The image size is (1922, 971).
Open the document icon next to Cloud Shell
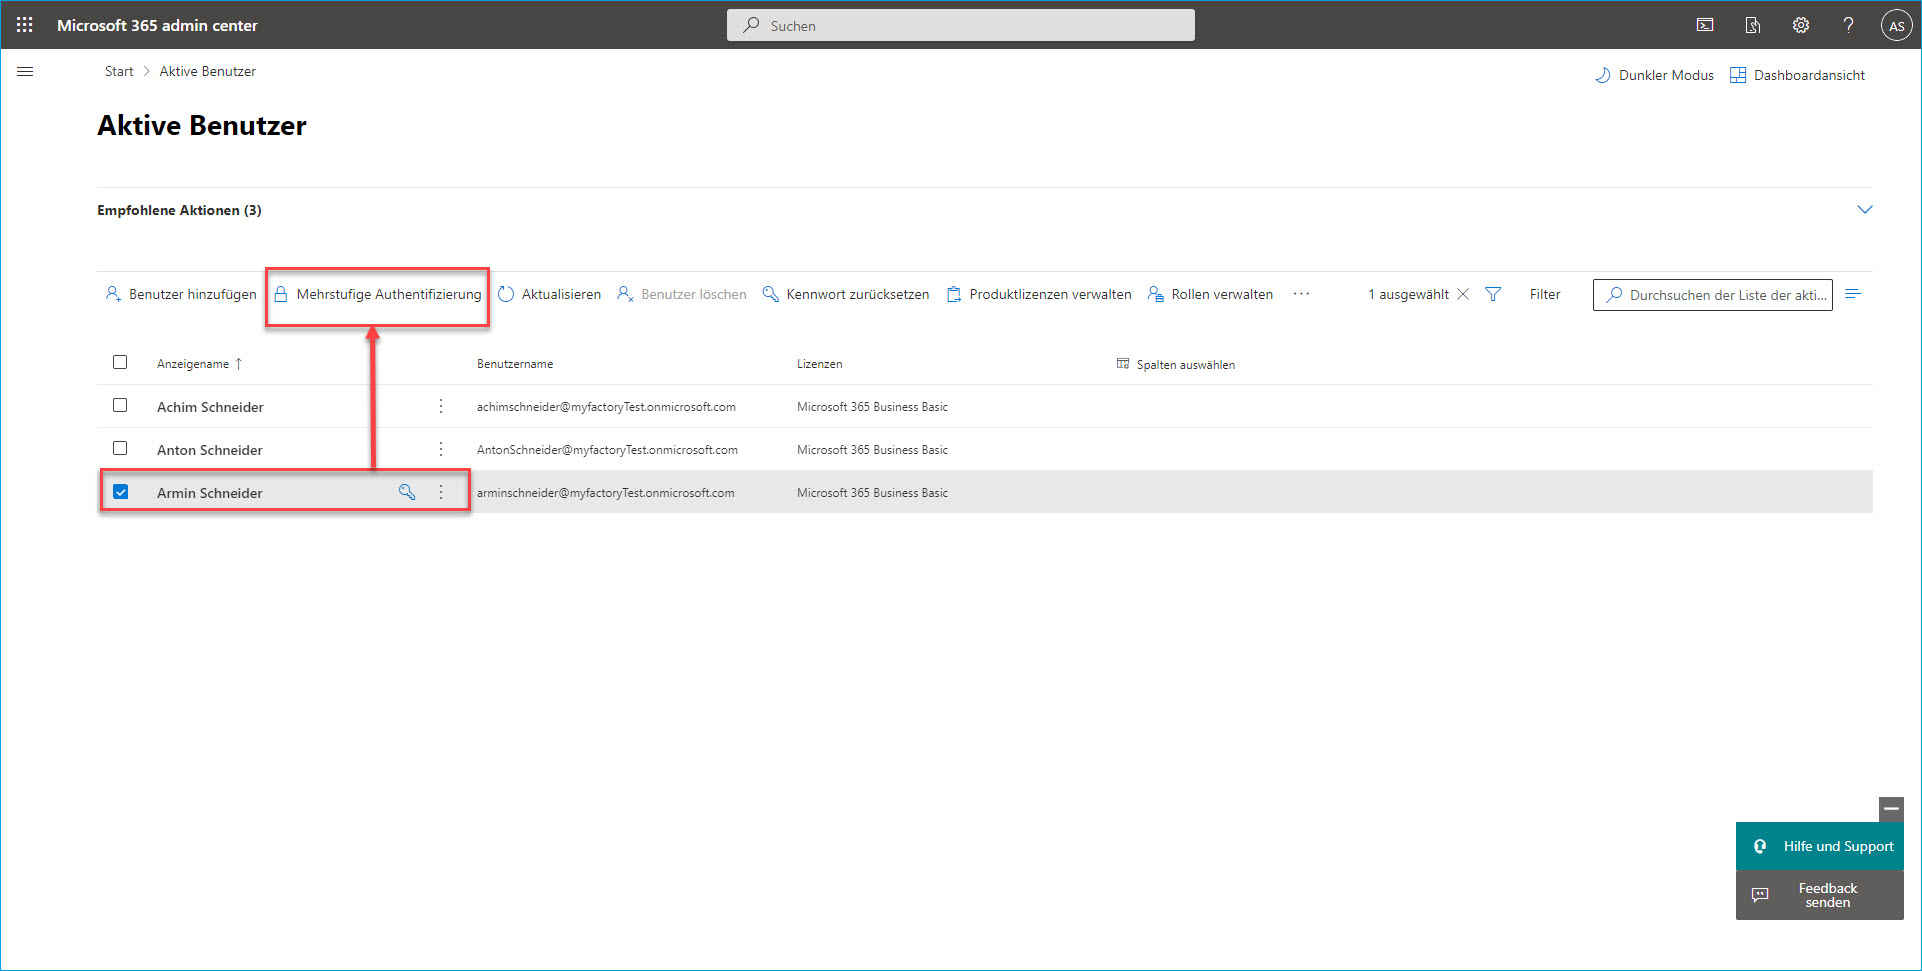click(x=1753, y=25)
